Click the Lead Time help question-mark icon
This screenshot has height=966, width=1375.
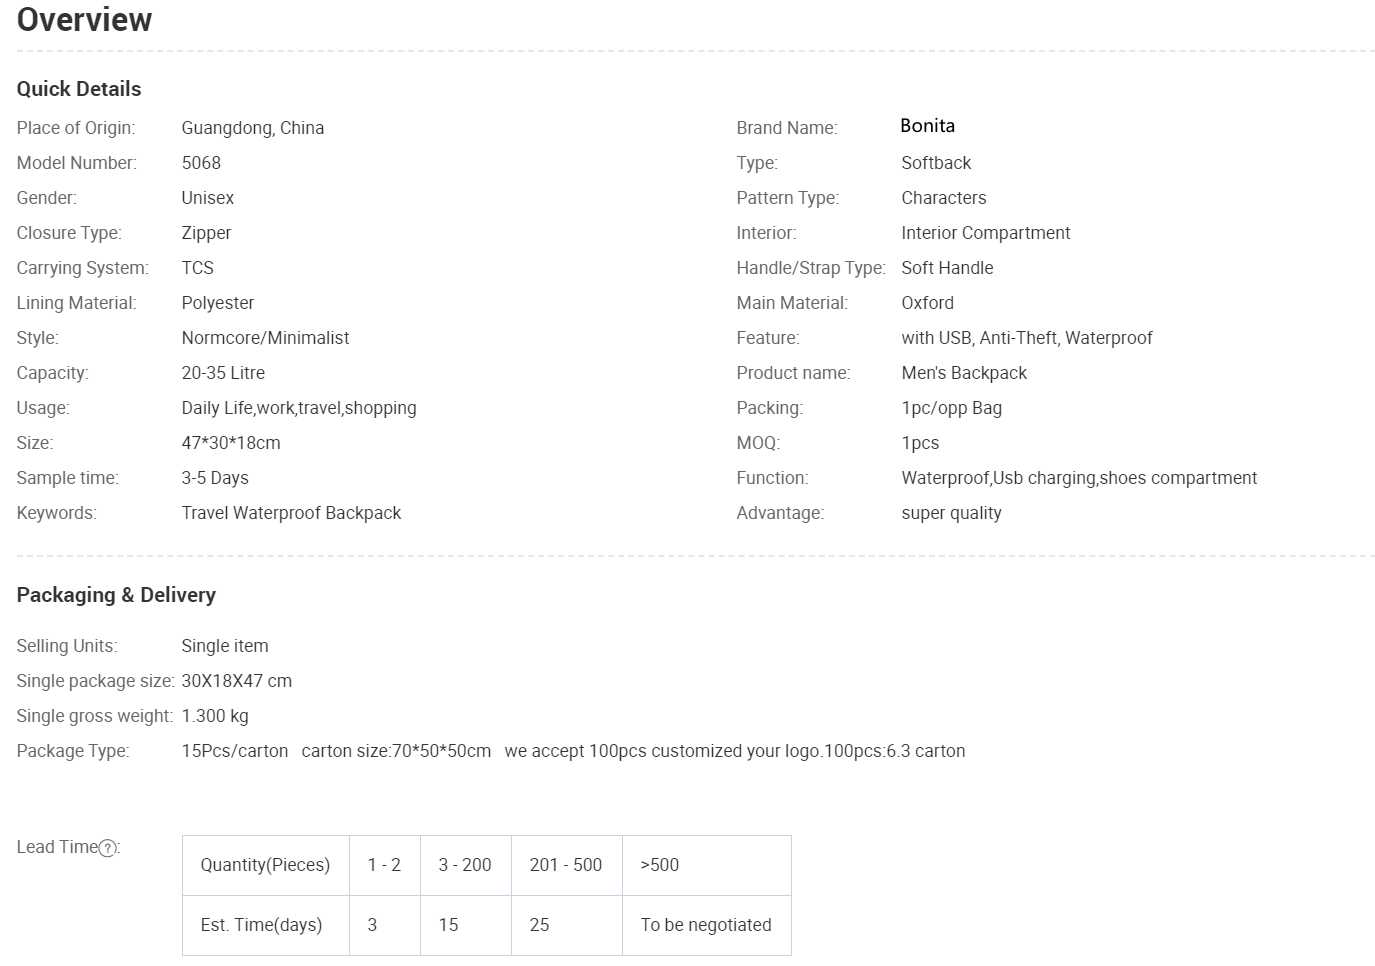click(x=108, y=848)
